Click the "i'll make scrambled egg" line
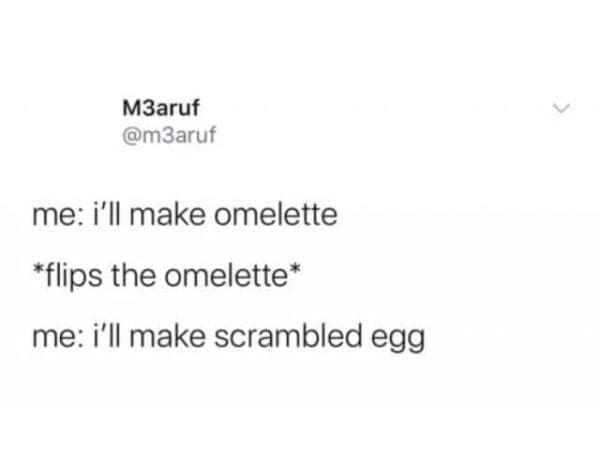This screenshot has width=600, height=476. point(226,337)
